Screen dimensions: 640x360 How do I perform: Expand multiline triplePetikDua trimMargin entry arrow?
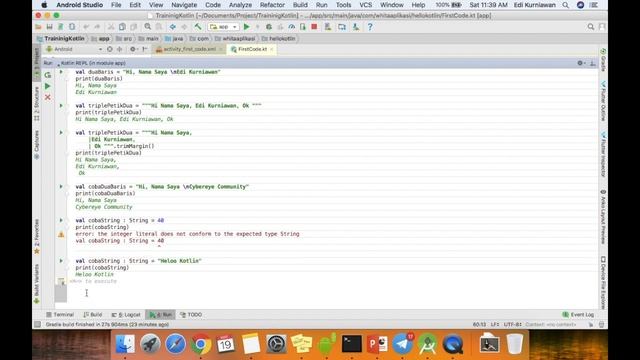point(61,133)
